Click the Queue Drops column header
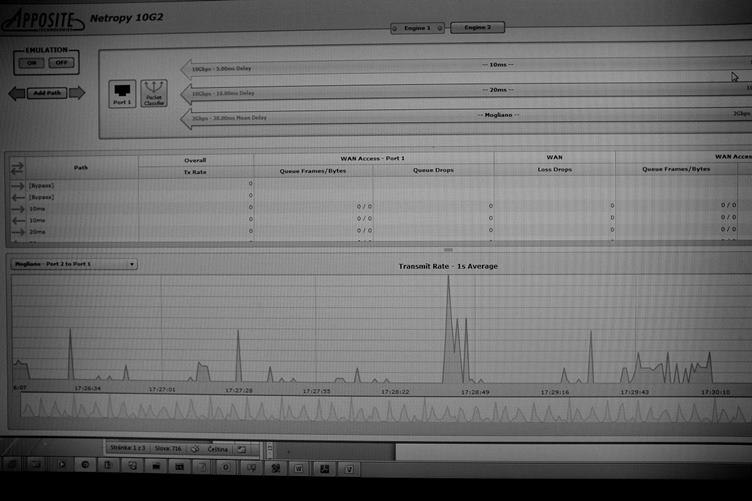 434,170
